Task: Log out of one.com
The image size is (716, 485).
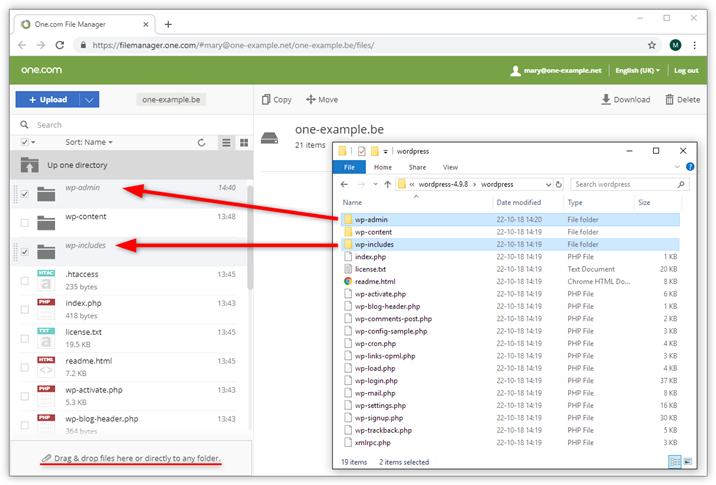Action: coord(686,70)
